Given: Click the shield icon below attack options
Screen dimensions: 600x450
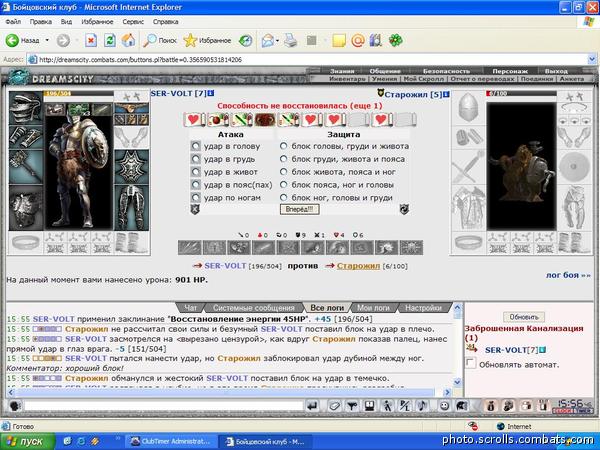Looking at the screenshot, I should (x=195, y=209).
